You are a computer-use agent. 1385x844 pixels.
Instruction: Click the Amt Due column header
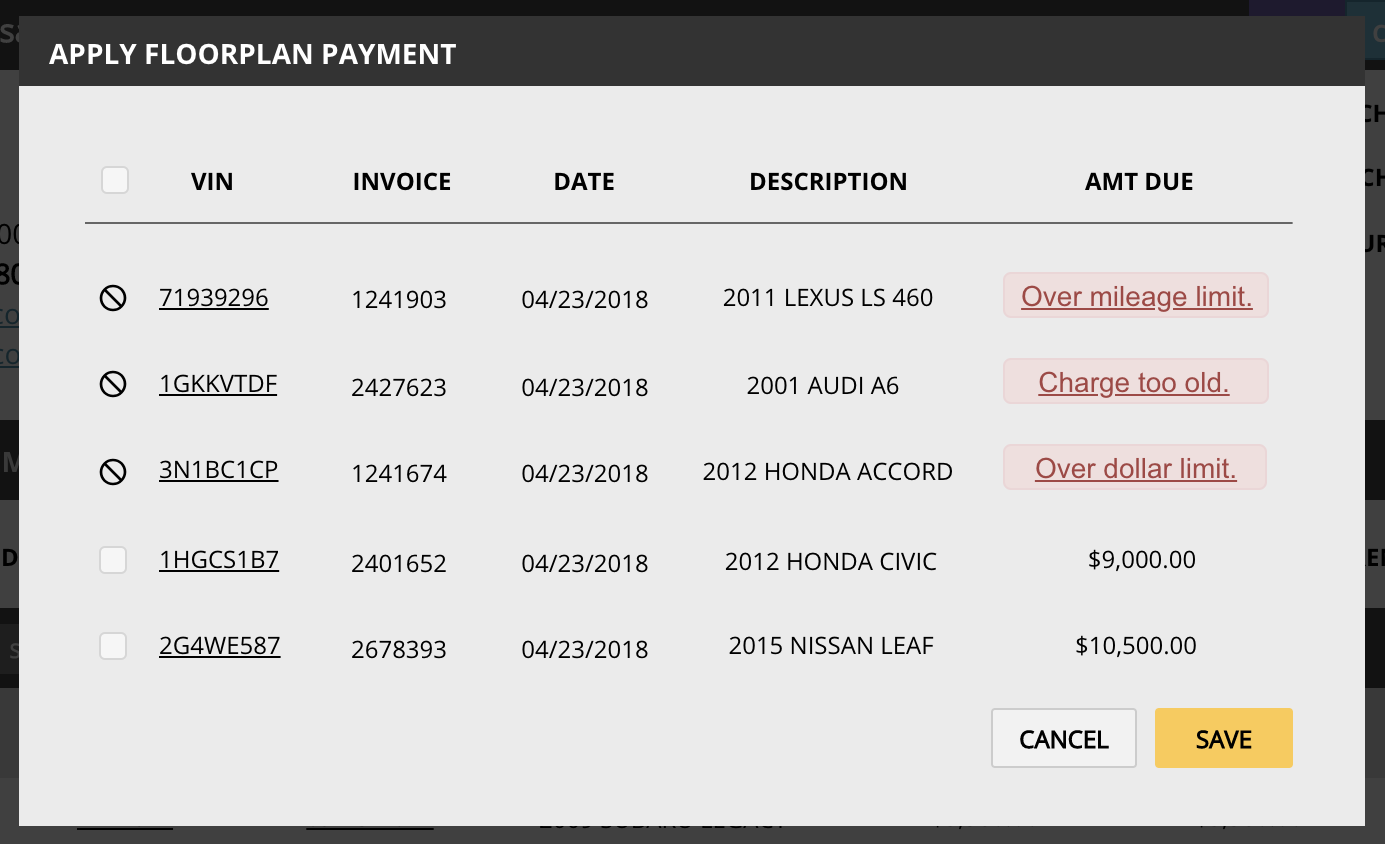tap(1139, 182)
